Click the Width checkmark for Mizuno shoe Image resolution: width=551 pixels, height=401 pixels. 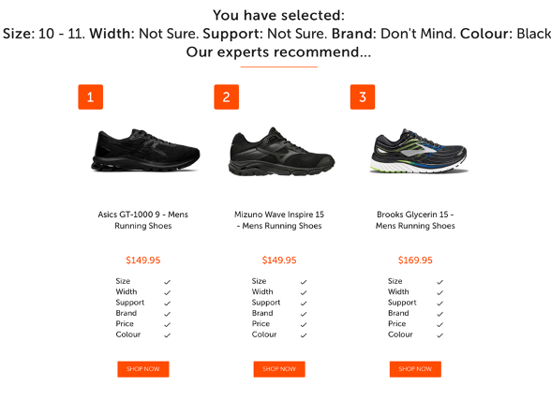point(304,292)
